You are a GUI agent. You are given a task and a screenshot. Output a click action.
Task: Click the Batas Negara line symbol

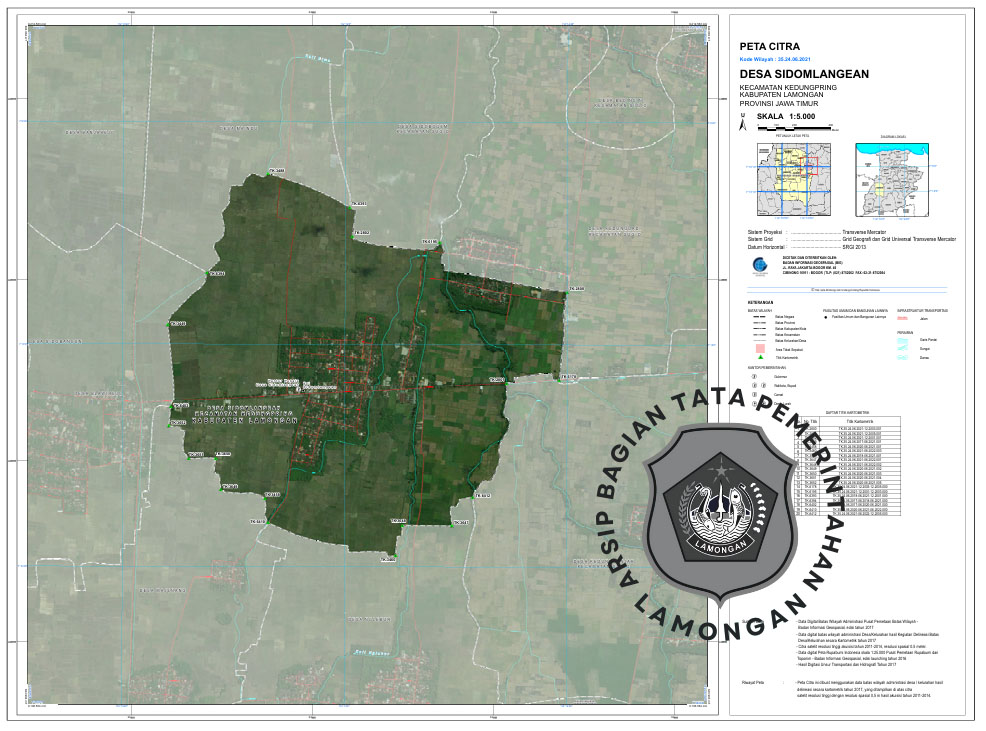coord(760,318)
